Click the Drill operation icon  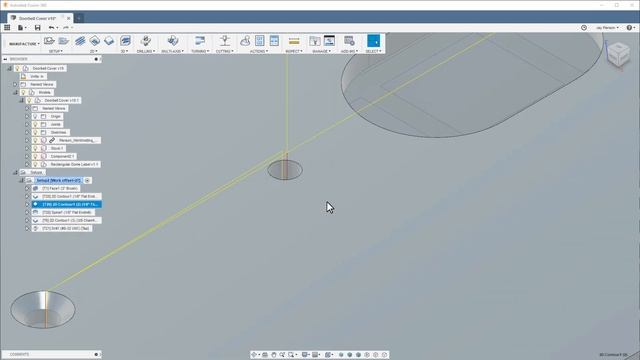click(146, 40)
